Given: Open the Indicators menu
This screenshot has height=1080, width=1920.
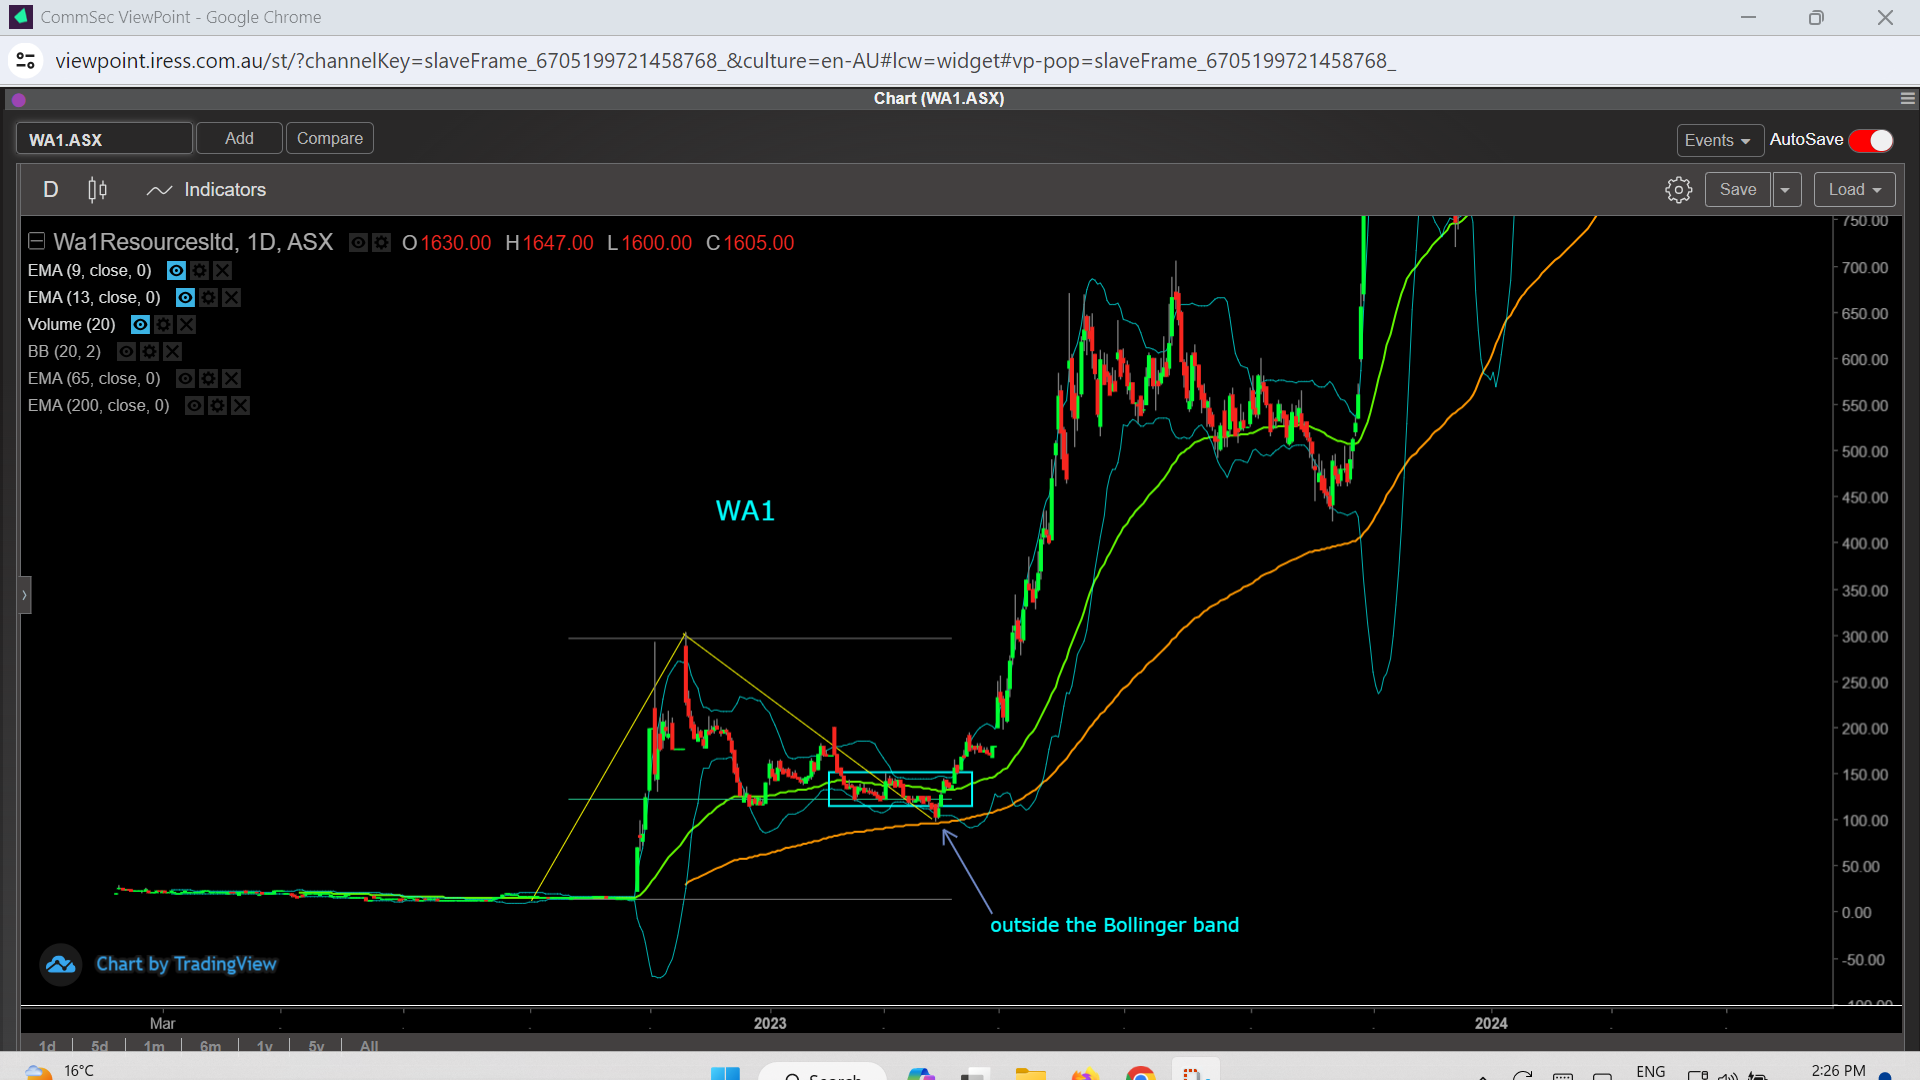Looking at the screenshot, I should pos(206,190).
